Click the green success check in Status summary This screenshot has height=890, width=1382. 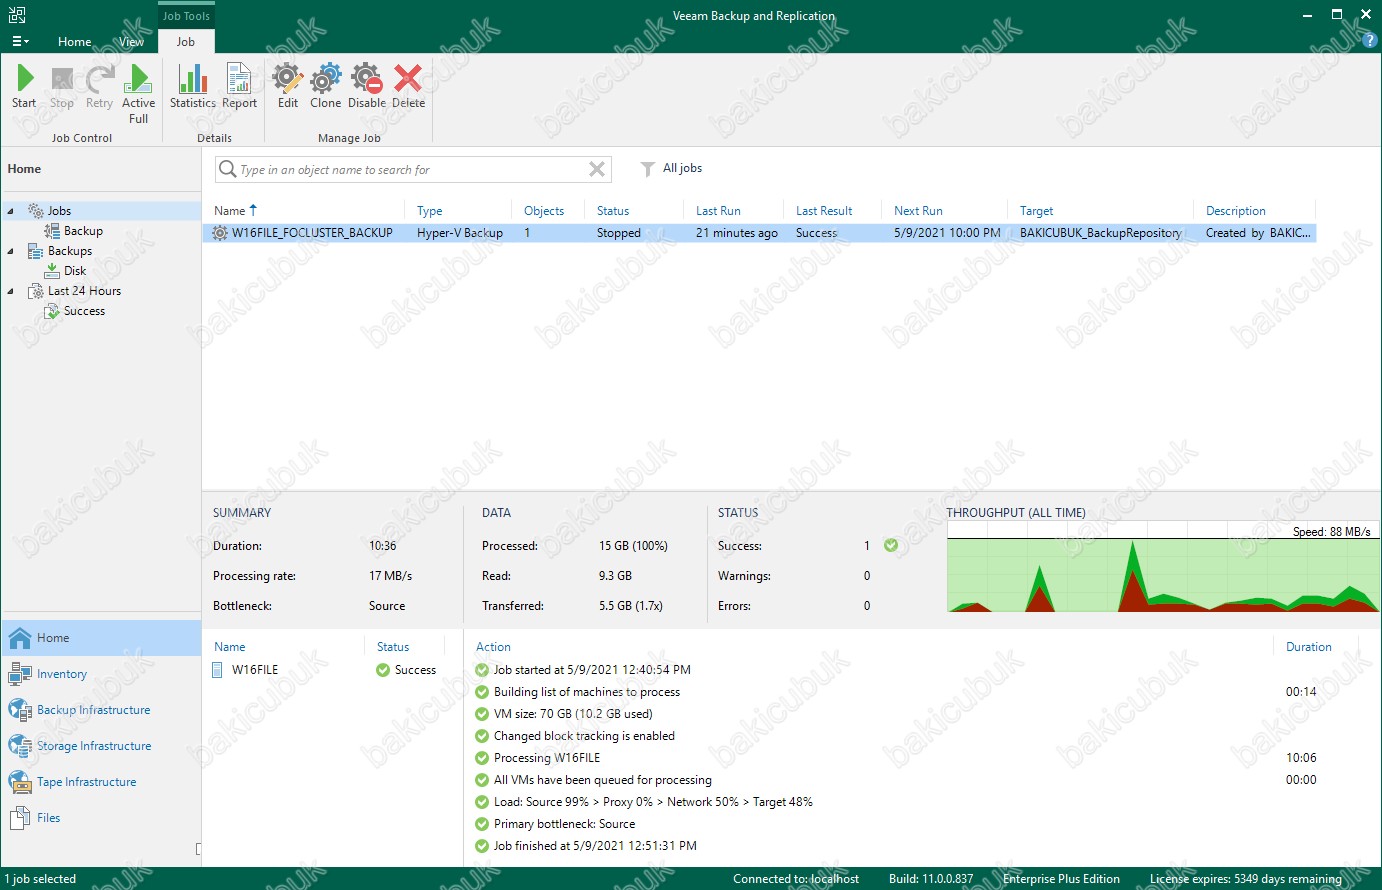coord(891,546)
